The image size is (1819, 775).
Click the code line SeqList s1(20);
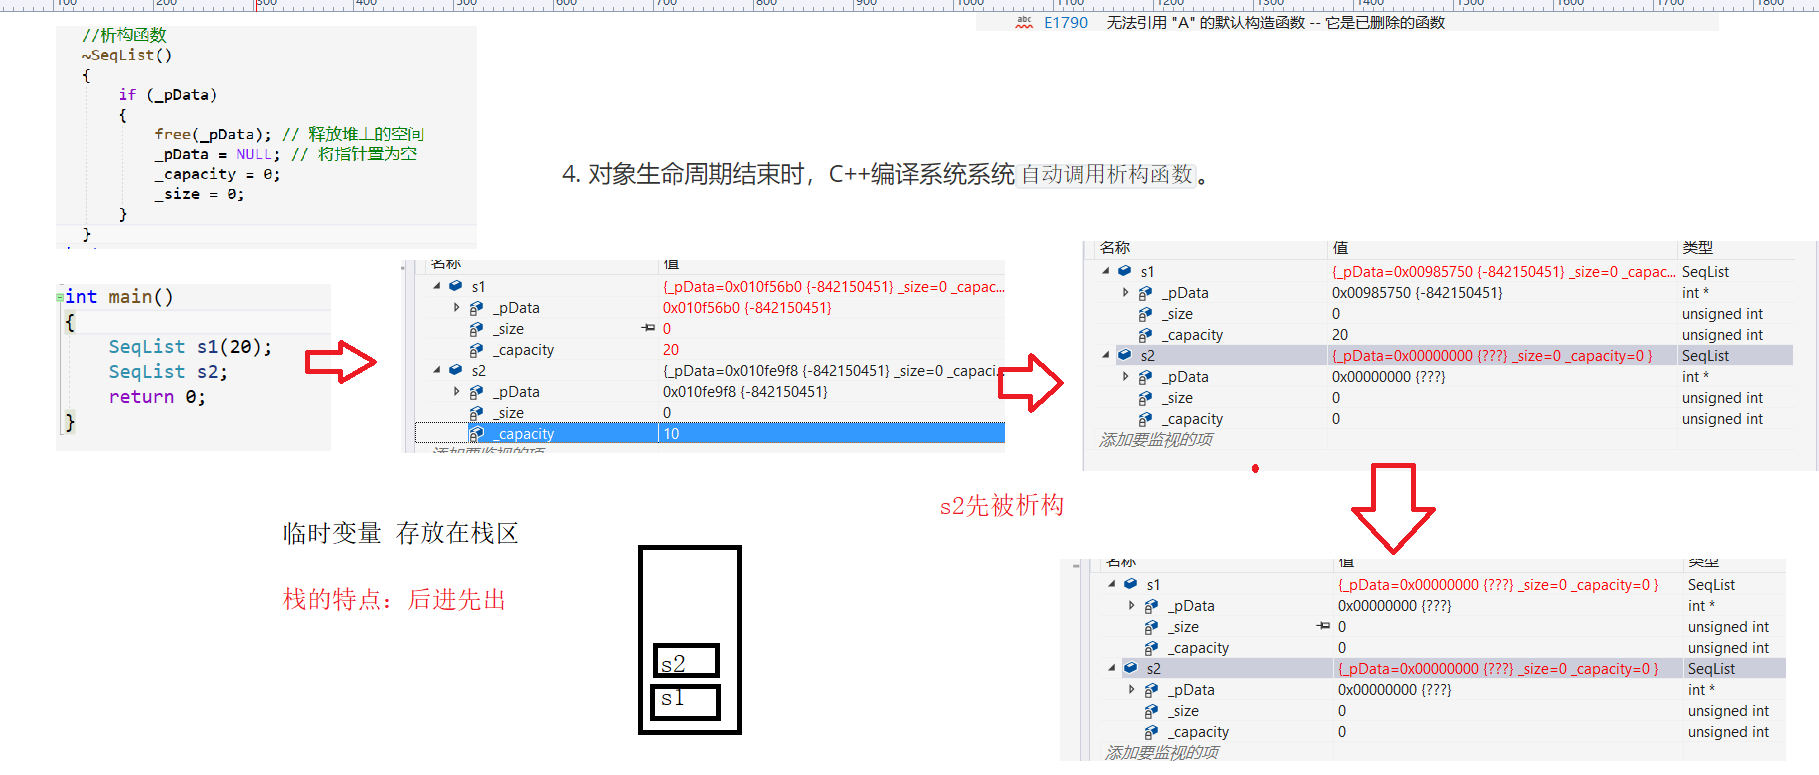pos(190,347)
